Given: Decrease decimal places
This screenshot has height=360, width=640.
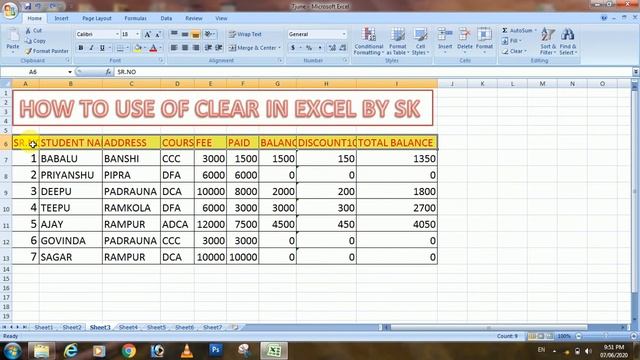Looking at the screenshot, I should click(343, 48).
